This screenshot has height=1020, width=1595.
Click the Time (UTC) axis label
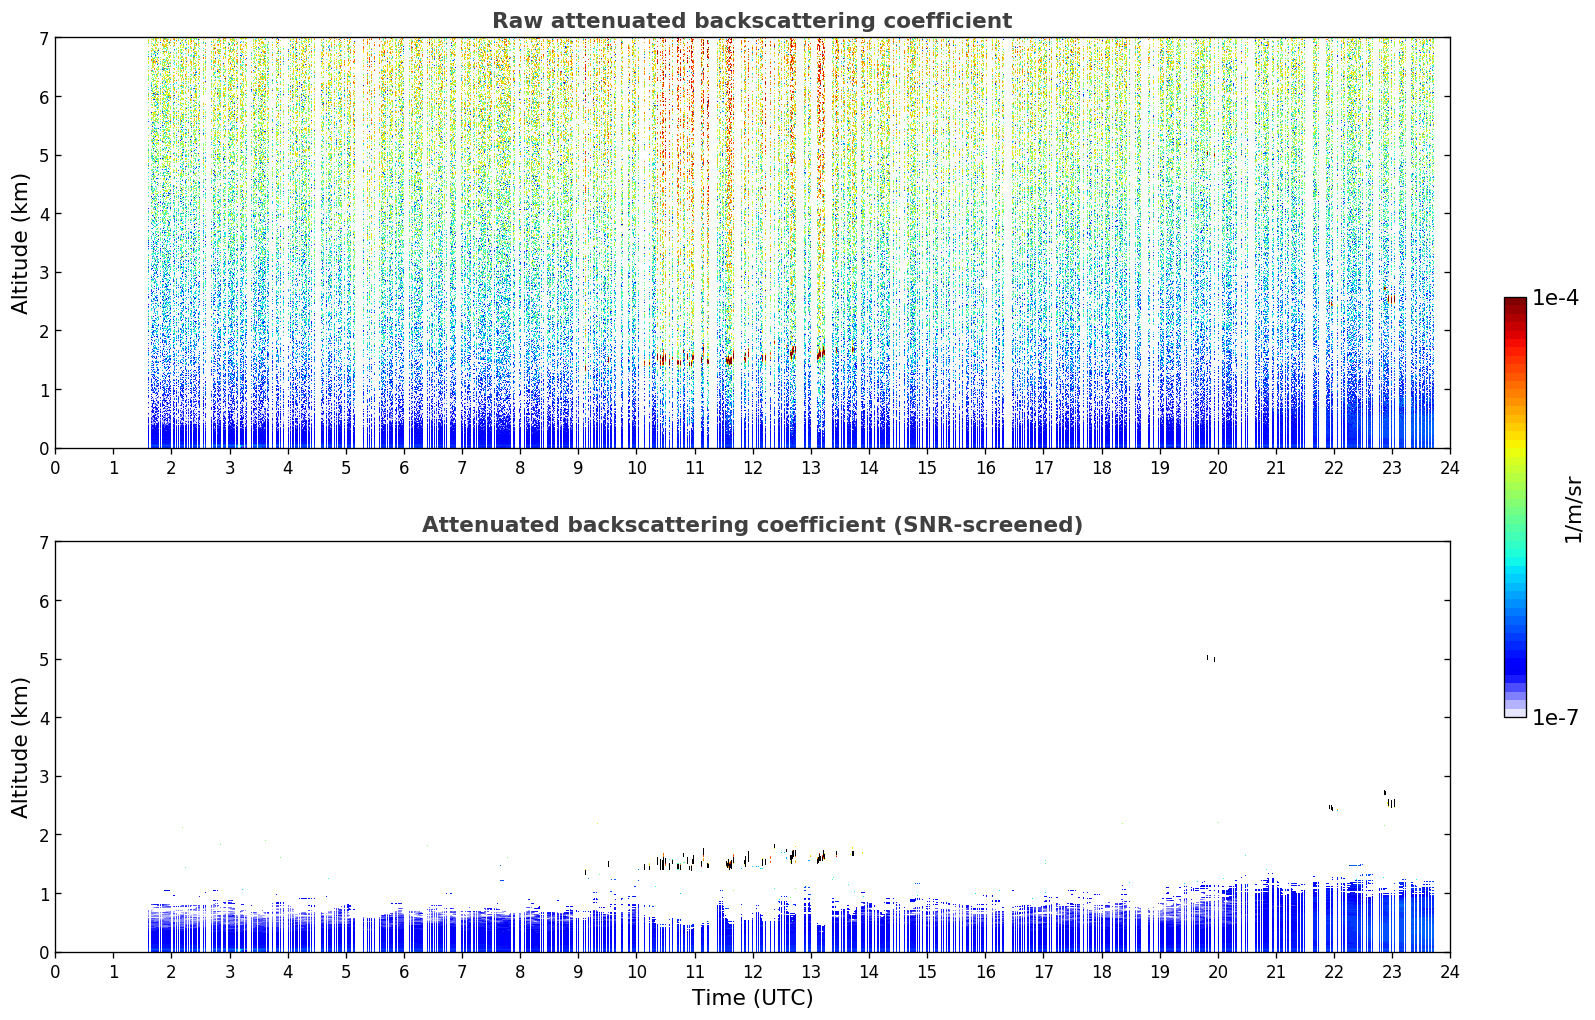(x=752, y=998)
